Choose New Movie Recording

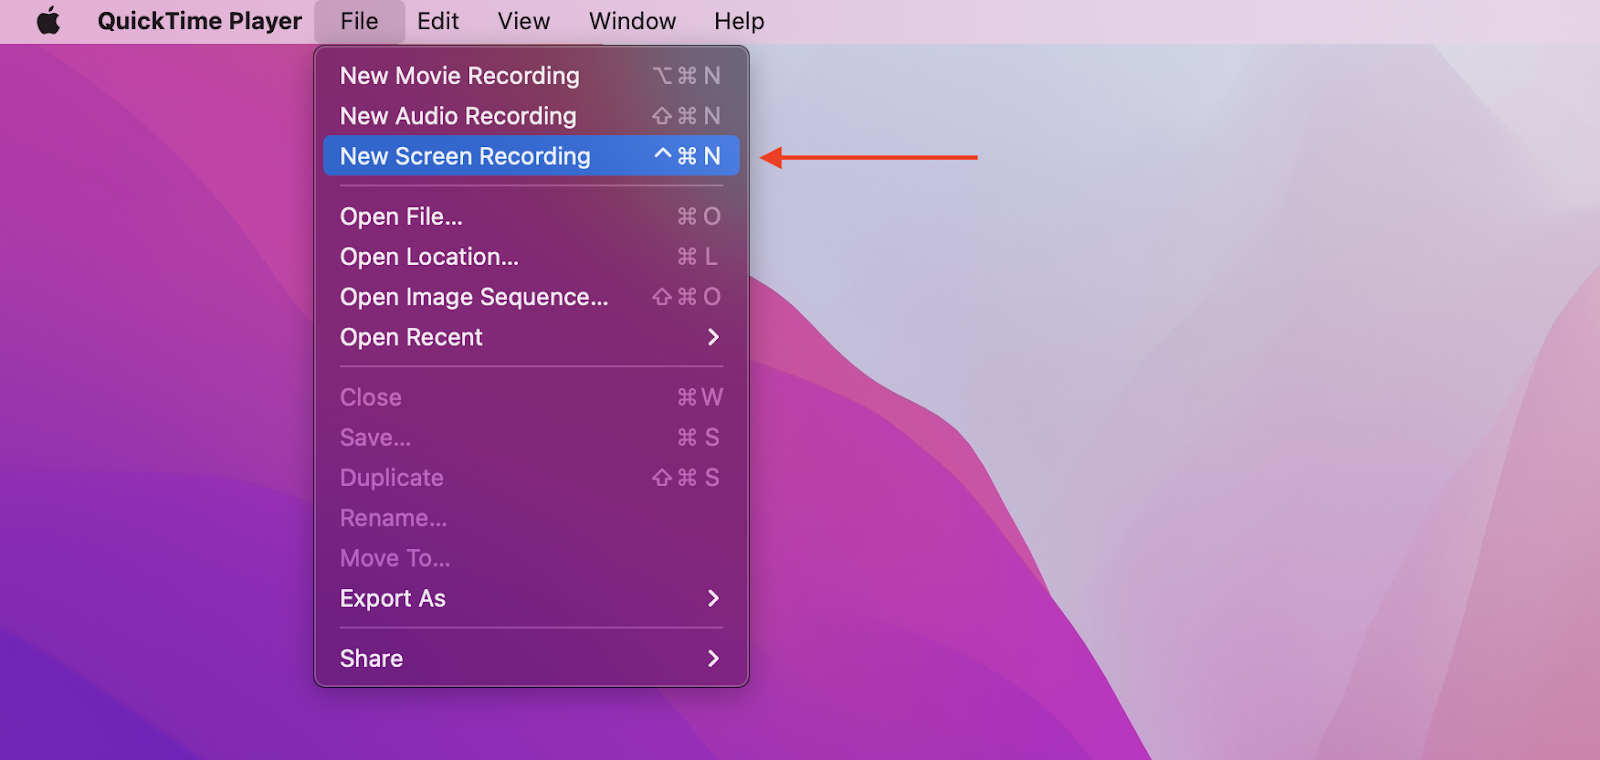(x=531, y=76)
